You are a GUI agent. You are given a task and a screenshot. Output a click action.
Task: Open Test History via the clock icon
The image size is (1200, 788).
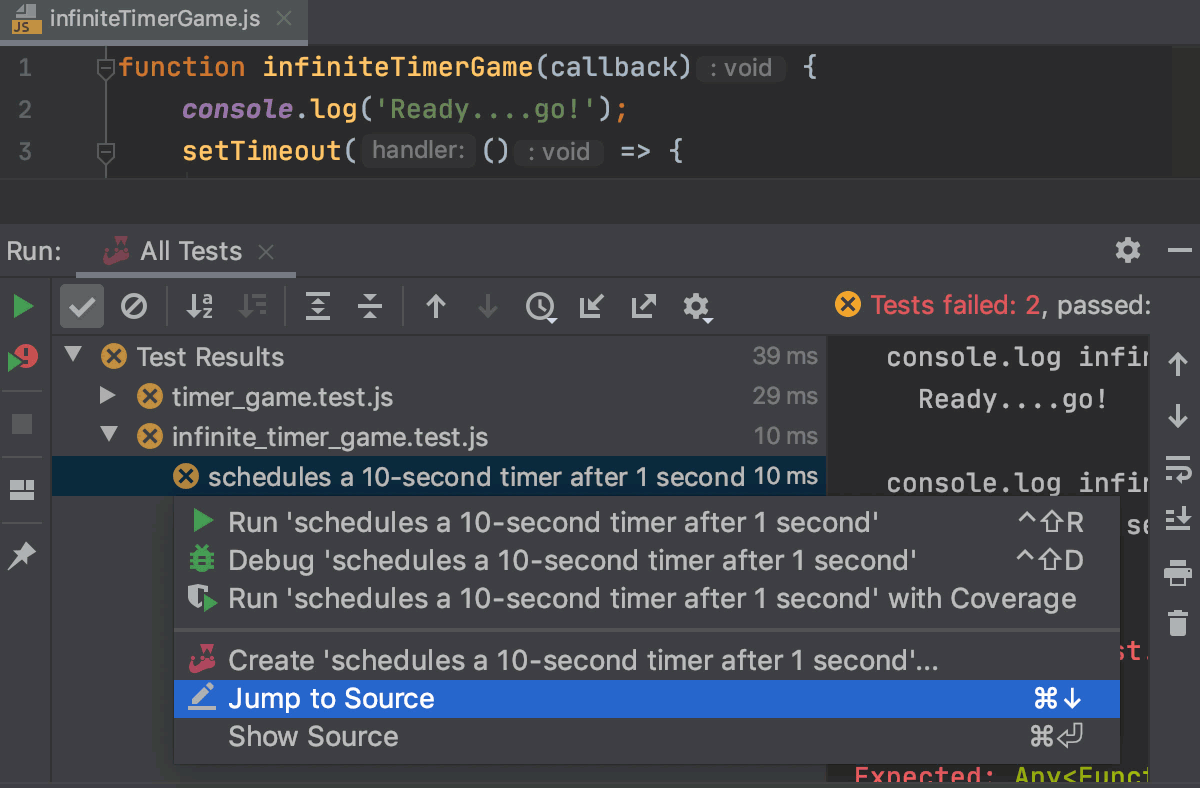[x=541, y=306]
